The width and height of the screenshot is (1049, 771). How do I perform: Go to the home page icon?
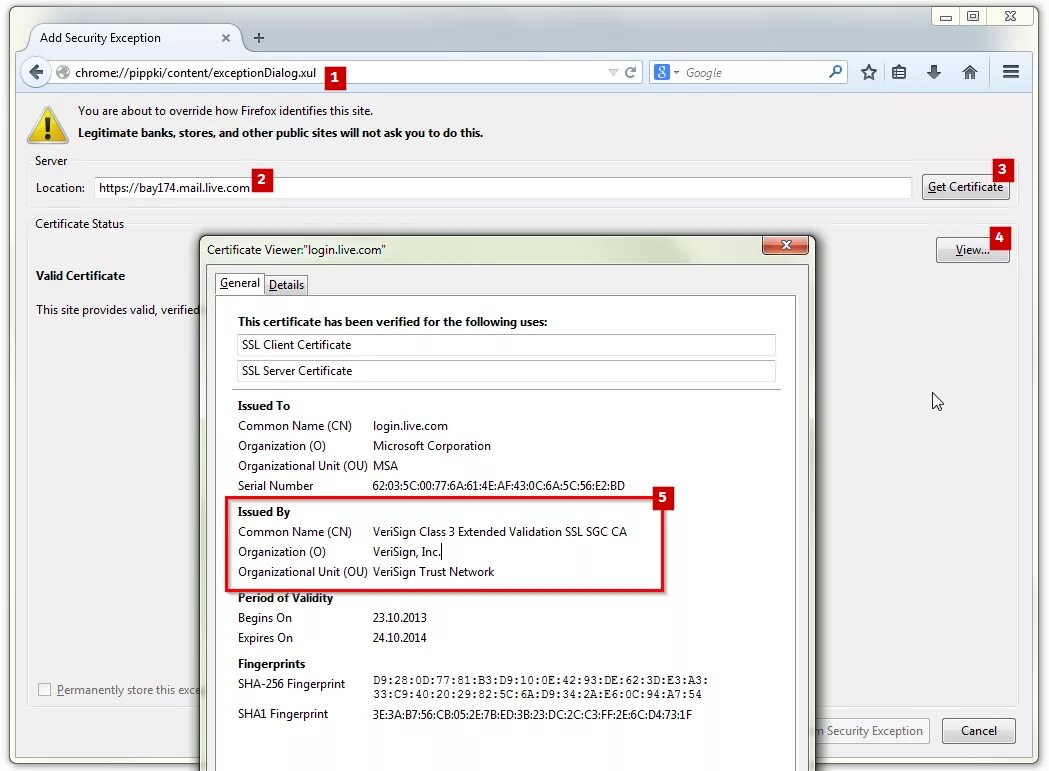(969, 72)
